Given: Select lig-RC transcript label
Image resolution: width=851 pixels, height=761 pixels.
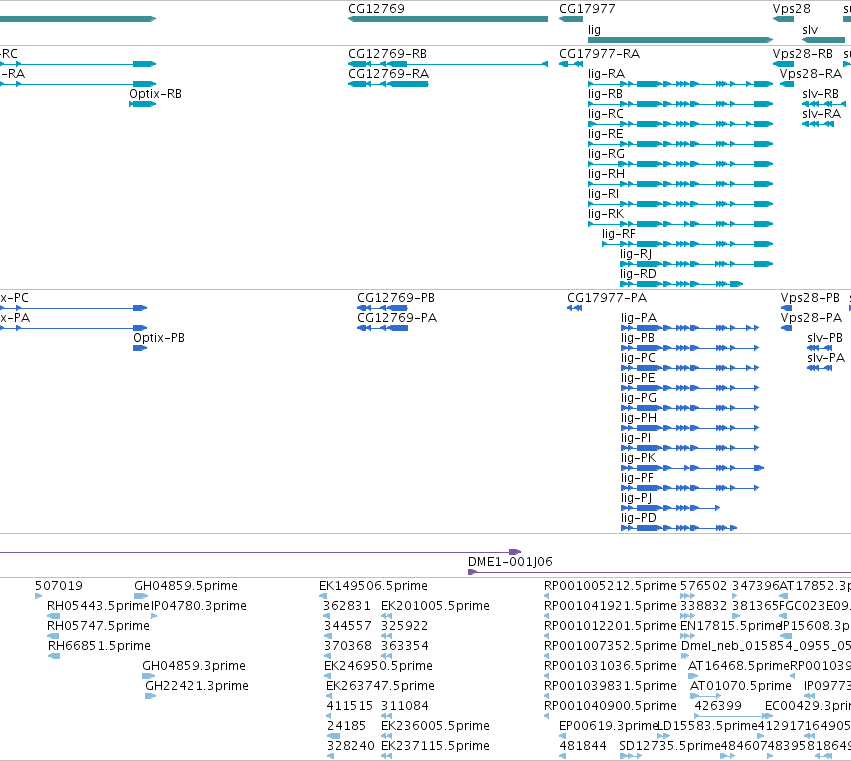Looking at the screenshot, I should point(606,114).
